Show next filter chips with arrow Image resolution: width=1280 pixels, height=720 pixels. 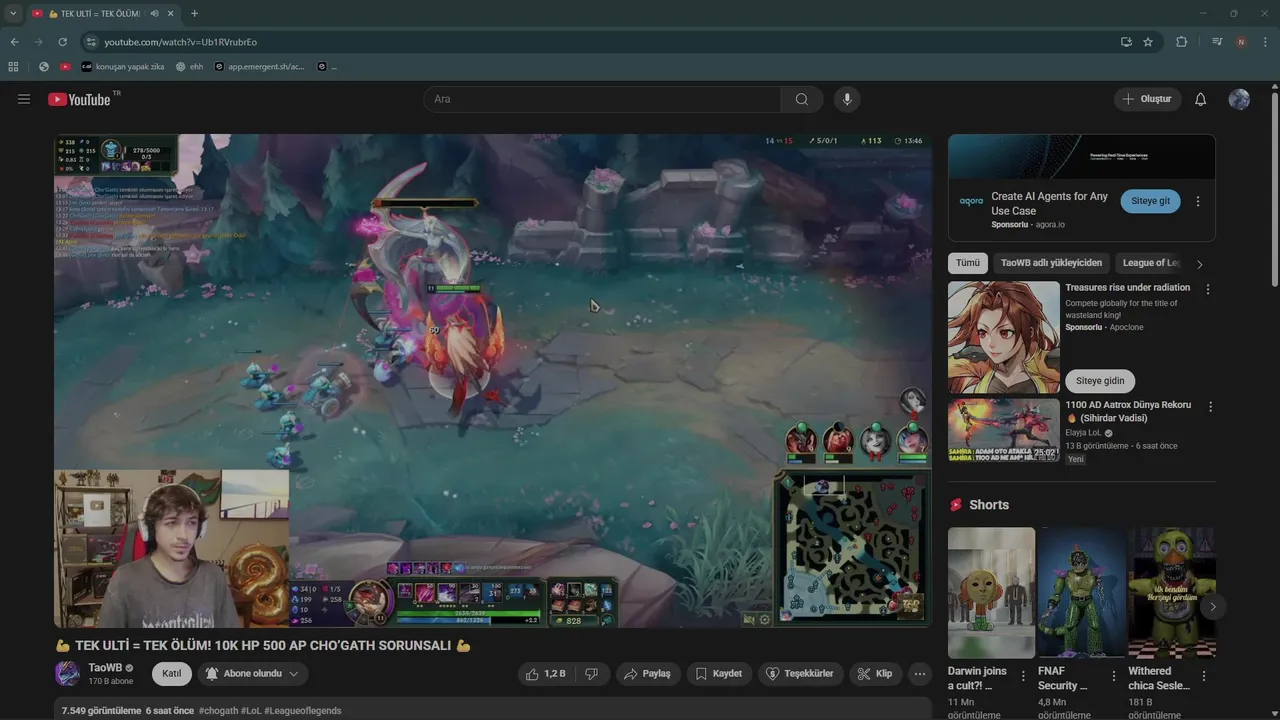coord(1200,264)
